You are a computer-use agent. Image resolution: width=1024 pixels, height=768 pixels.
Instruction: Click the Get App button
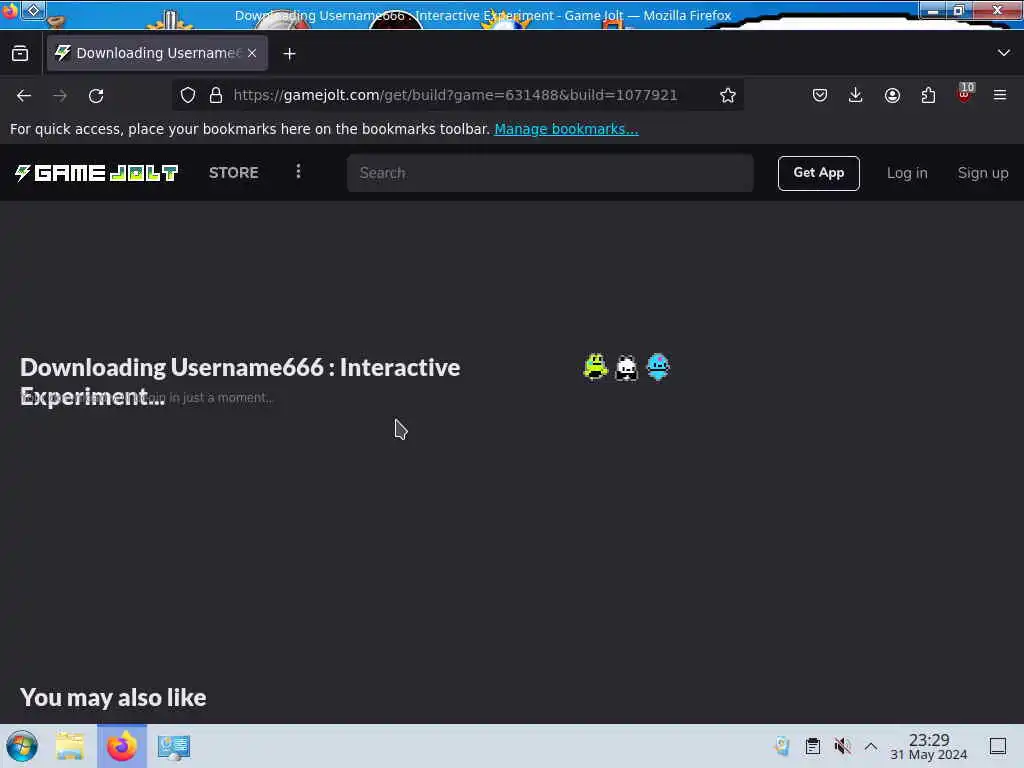point(818,173)
